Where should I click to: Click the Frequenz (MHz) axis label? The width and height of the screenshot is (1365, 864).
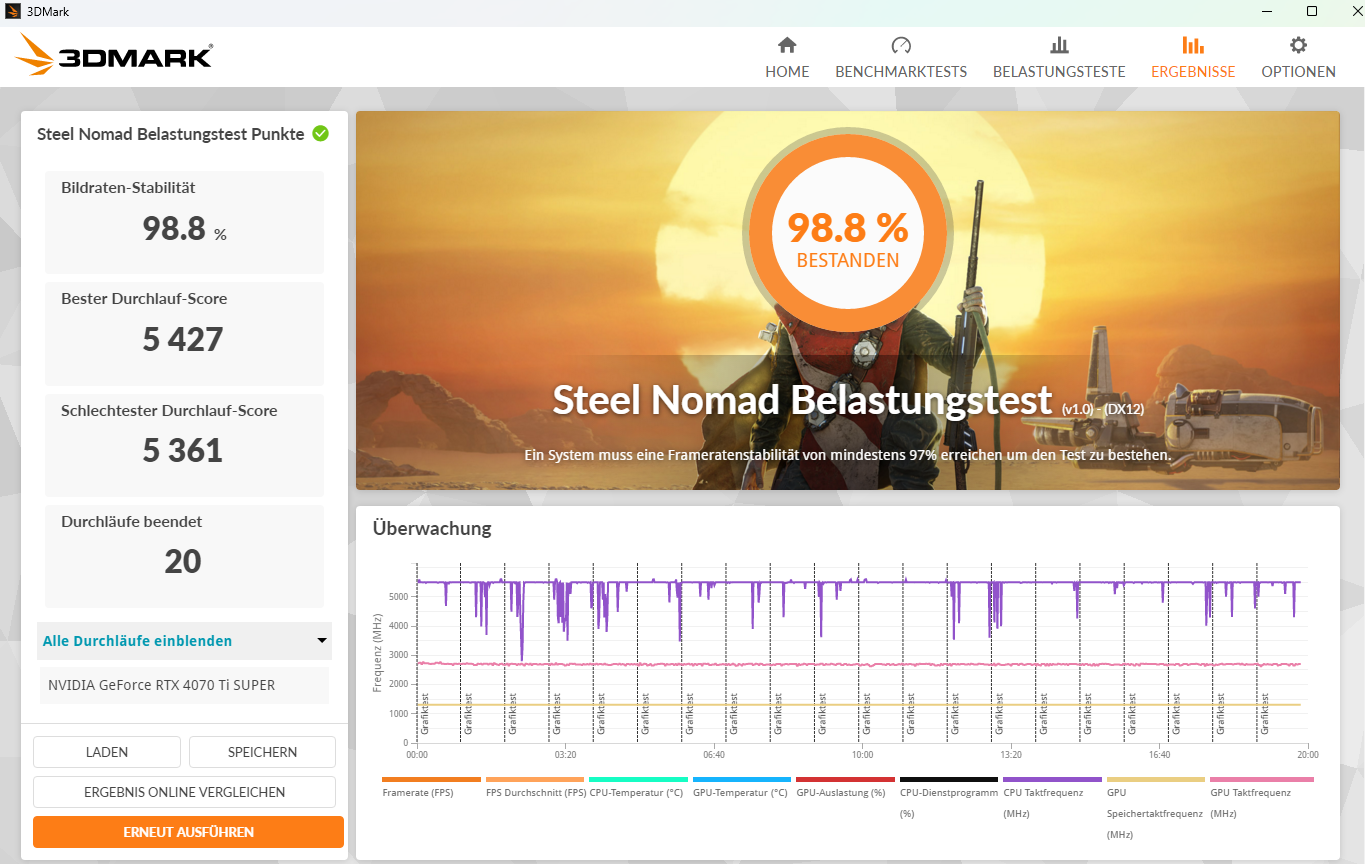(x=378, y=655)
